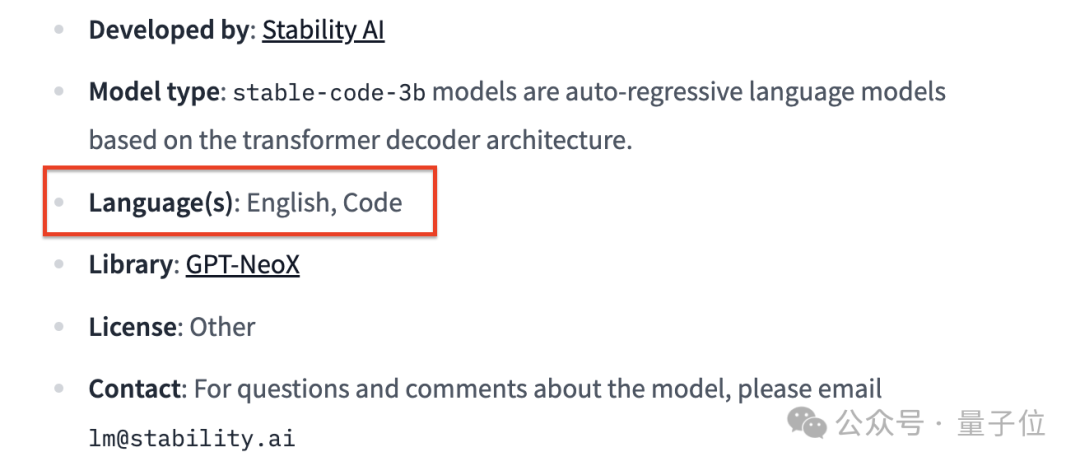The width and height of the screenshot is (1080, 466).
Task: Click the 公众号 · 量子位 watermark text
Action: [x=940, y=423]
